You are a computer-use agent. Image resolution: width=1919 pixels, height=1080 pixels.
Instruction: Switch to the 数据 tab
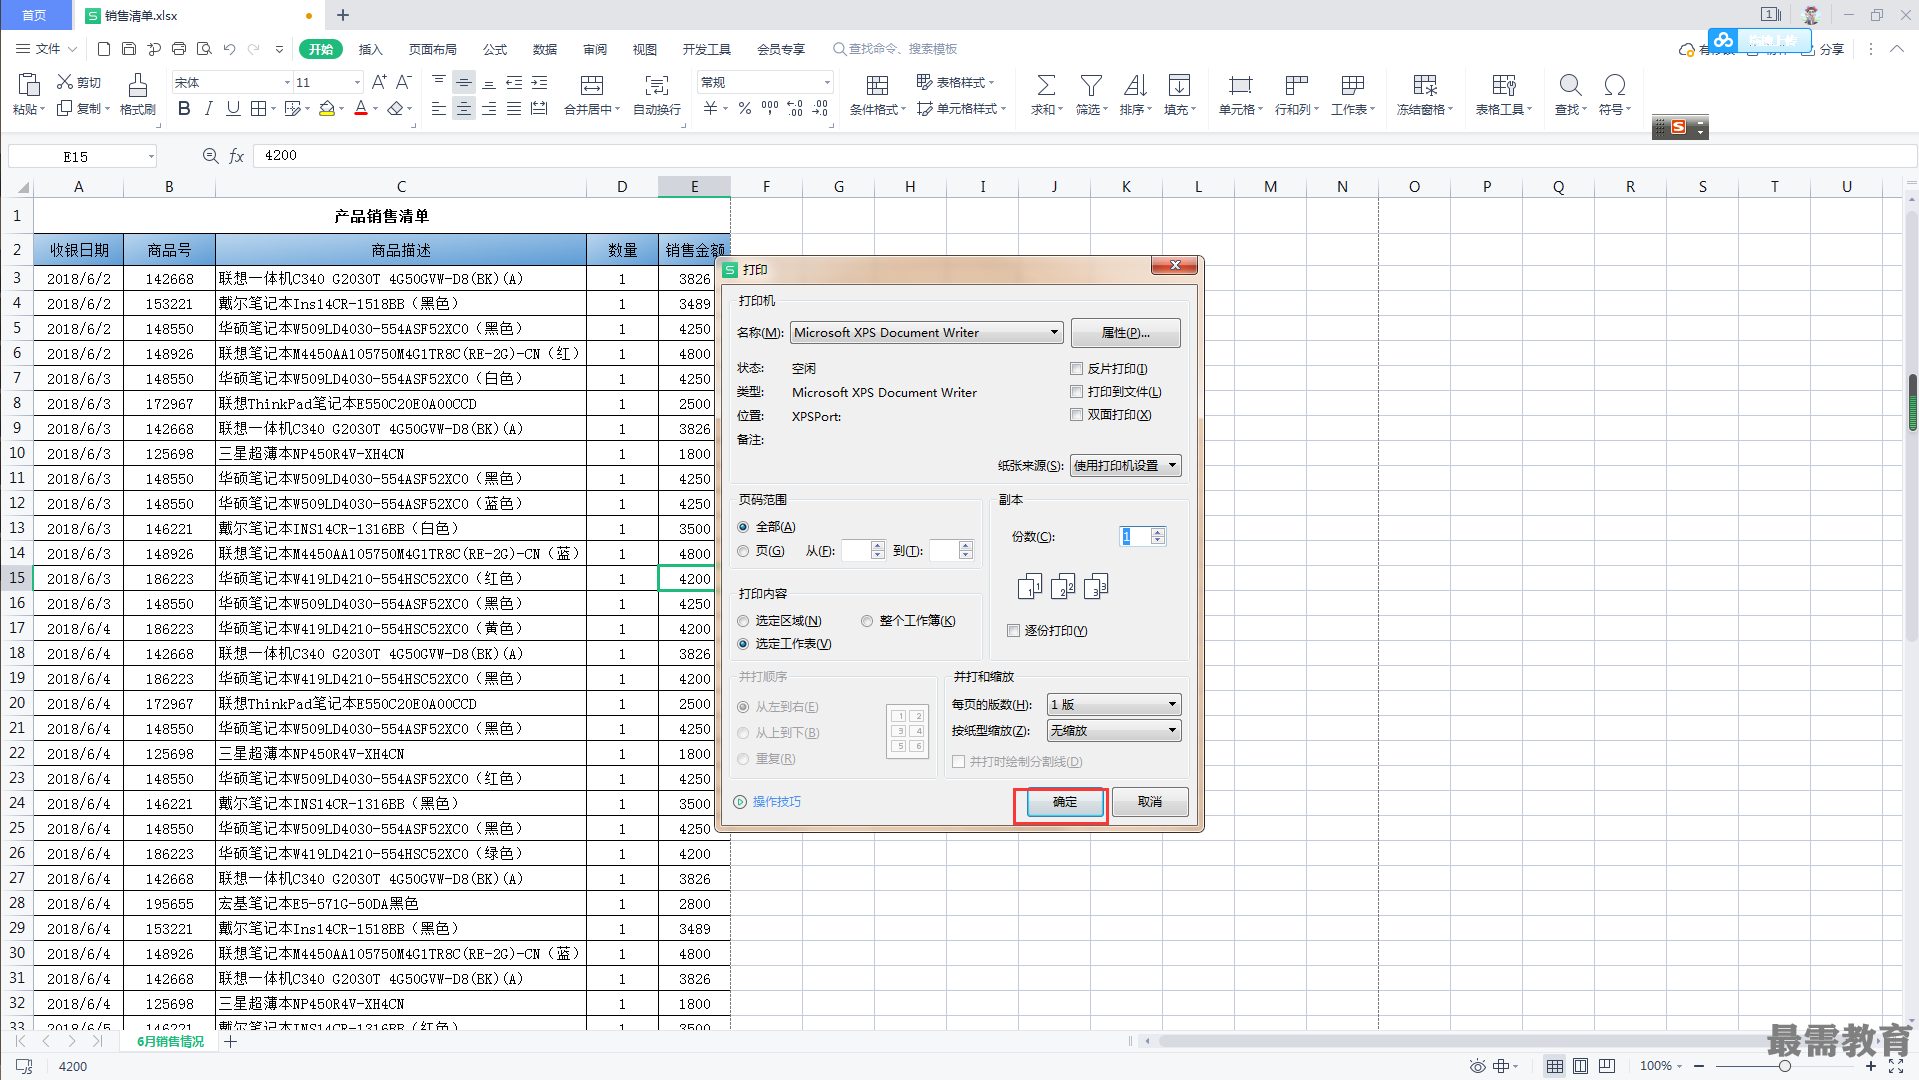[x=545, y=49]
